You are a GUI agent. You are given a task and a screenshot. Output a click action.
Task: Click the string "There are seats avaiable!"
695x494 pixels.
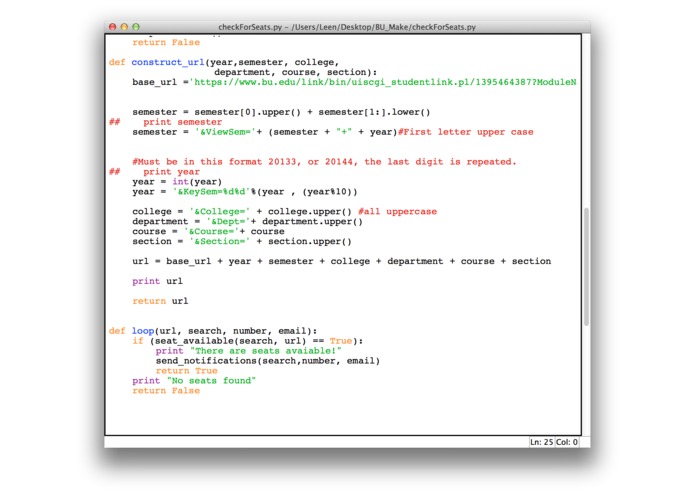pyautogui.click(x=266, y=351)
